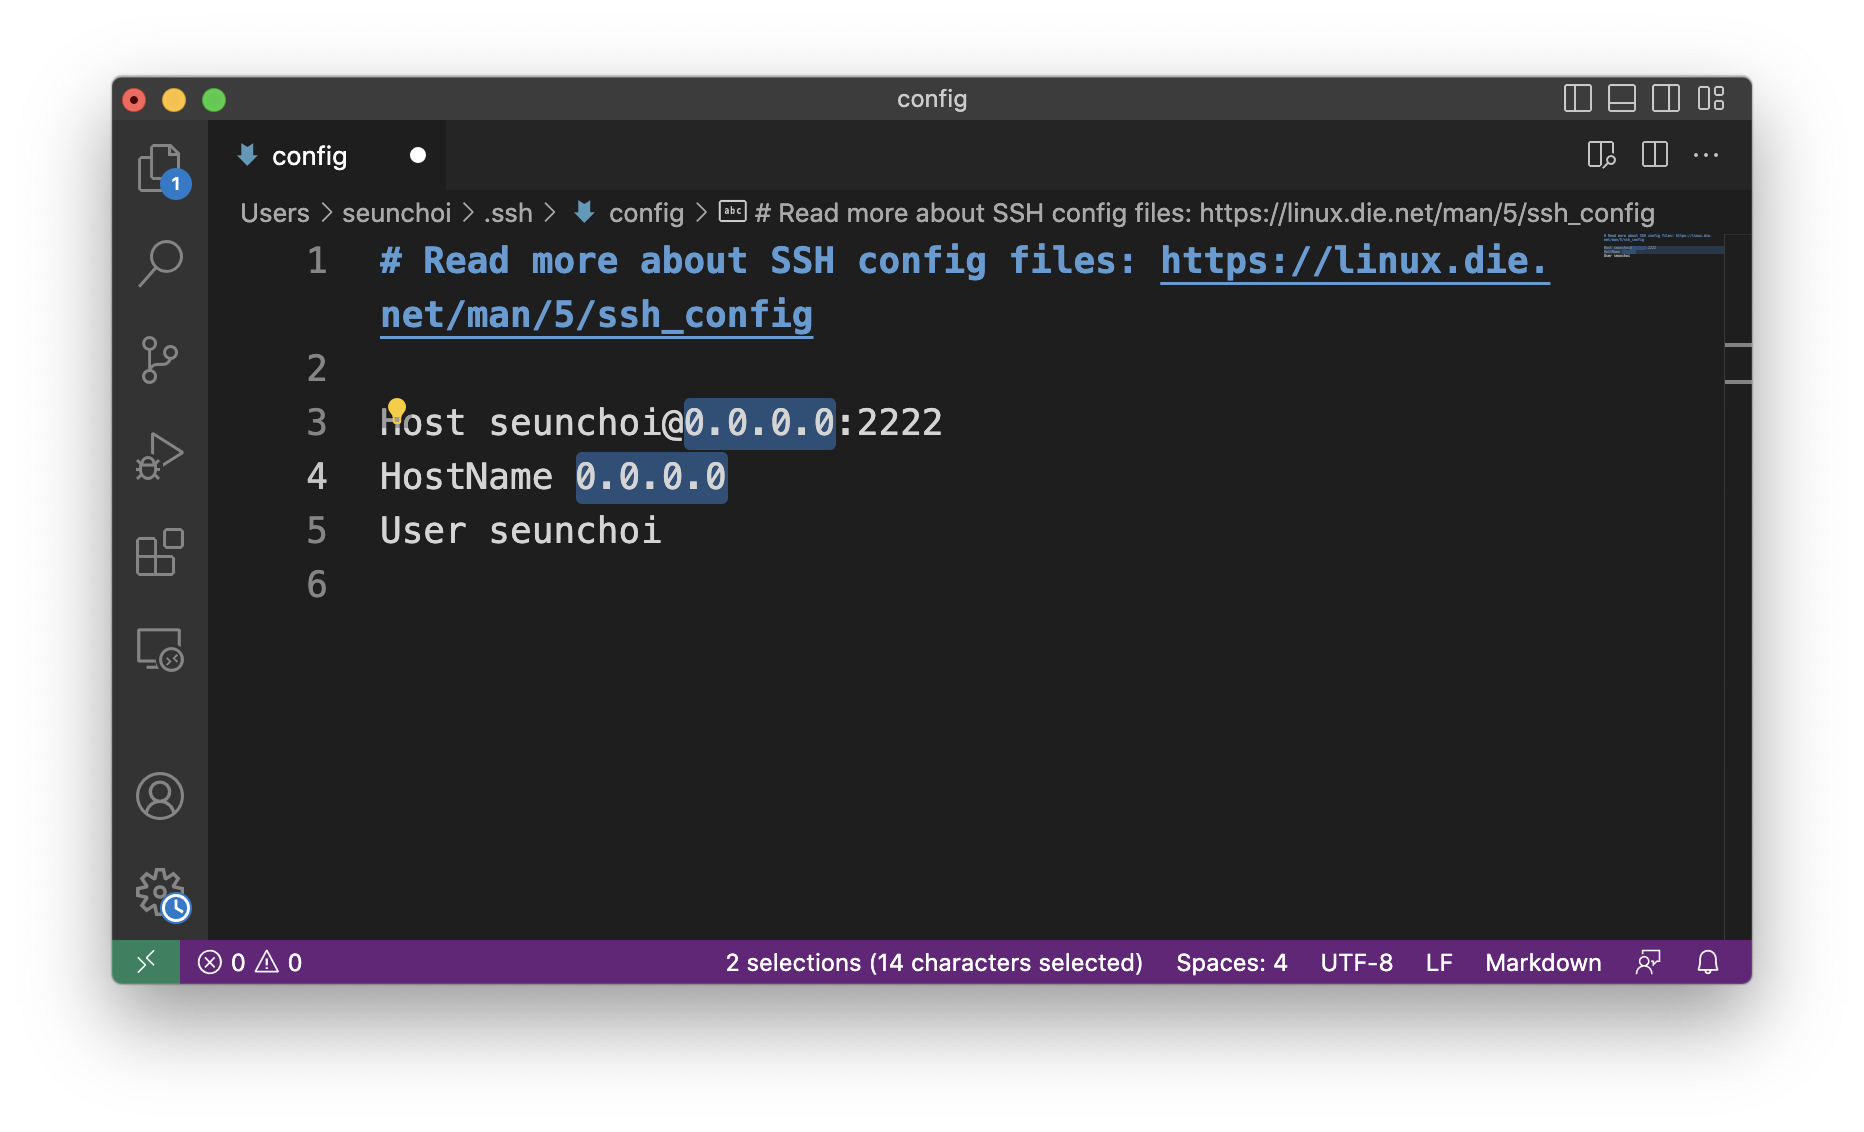Viewport: 1864px width, 1132px height.
Task: Toggle secondary side bar layout icon
Action: (1666, 98)
